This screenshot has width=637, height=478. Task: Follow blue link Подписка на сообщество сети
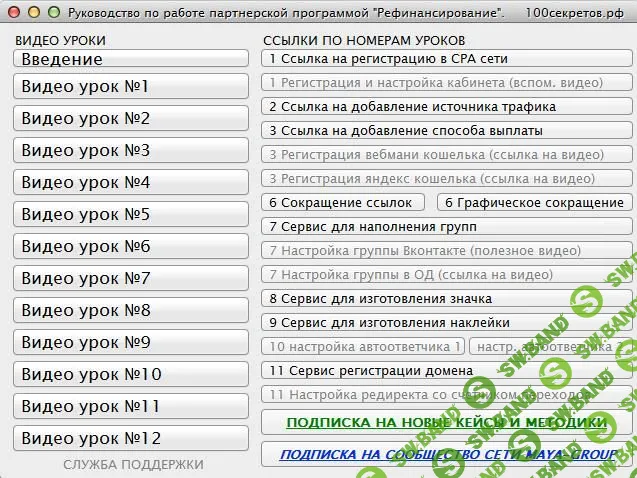pos(446,455)
